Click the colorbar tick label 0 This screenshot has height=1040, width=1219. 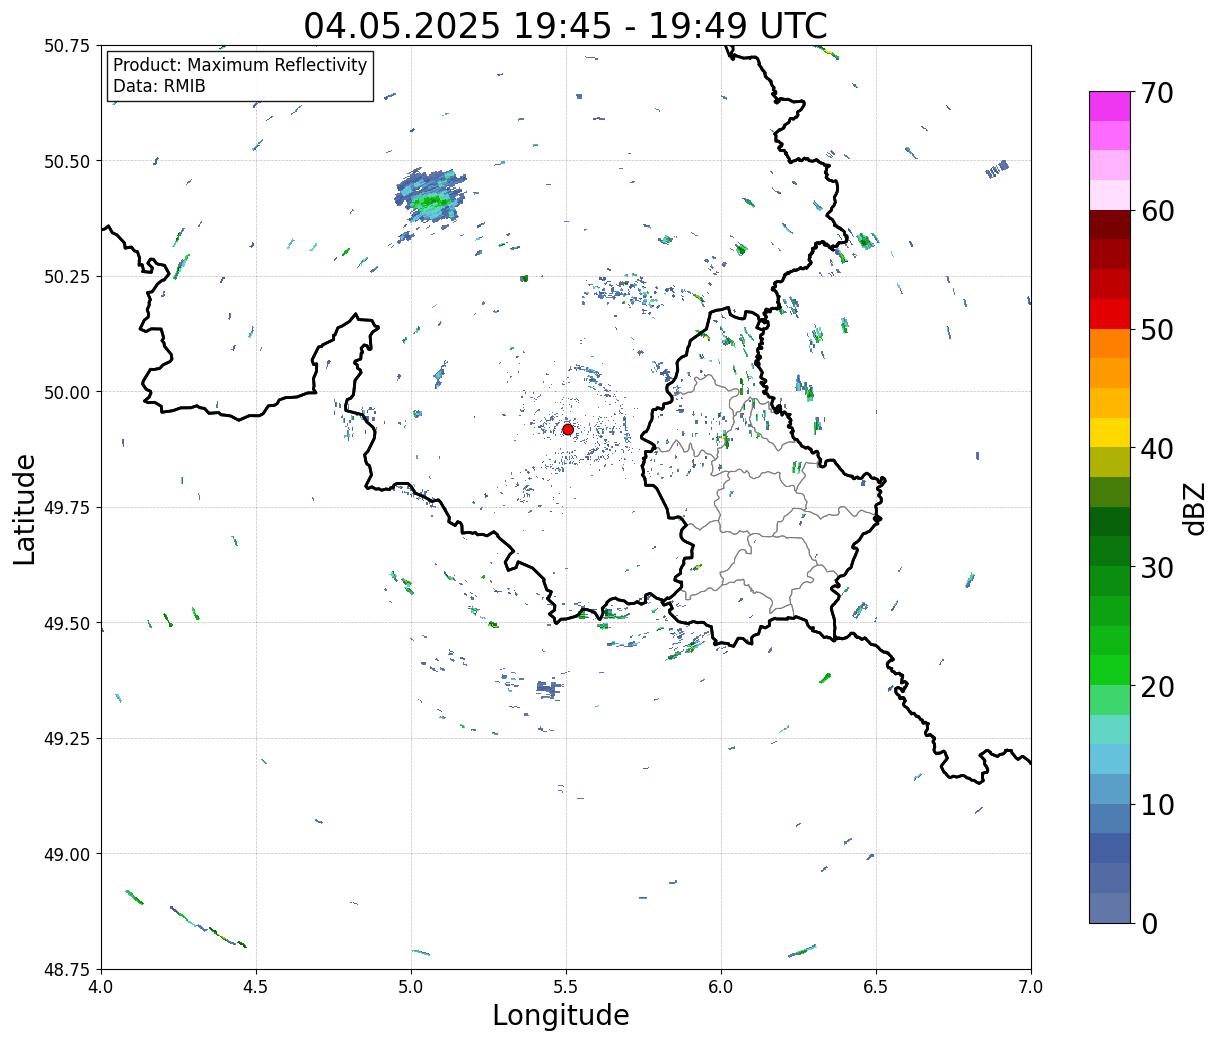(x=1149, y=923)
